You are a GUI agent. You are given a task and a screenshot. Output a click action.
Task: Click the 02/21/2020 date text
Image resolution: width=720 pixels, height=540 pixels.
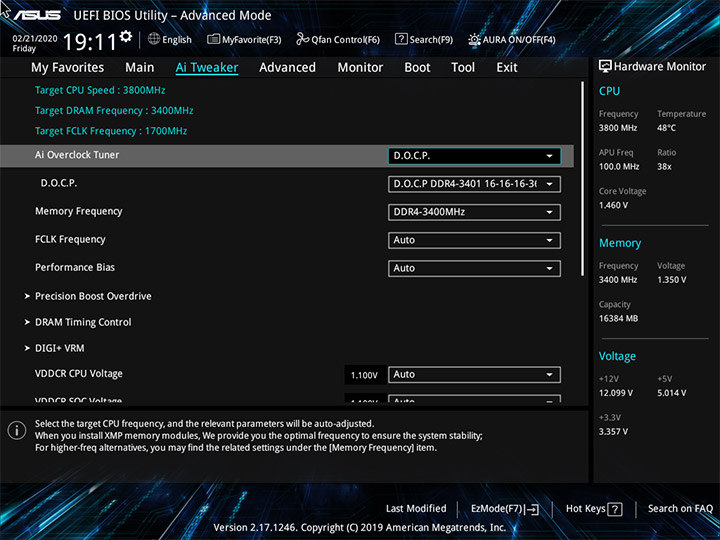[x=35, y=39]
